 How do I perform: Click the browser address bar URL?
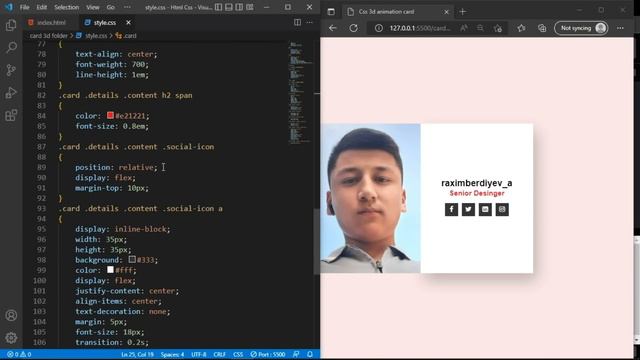point(420,28)
